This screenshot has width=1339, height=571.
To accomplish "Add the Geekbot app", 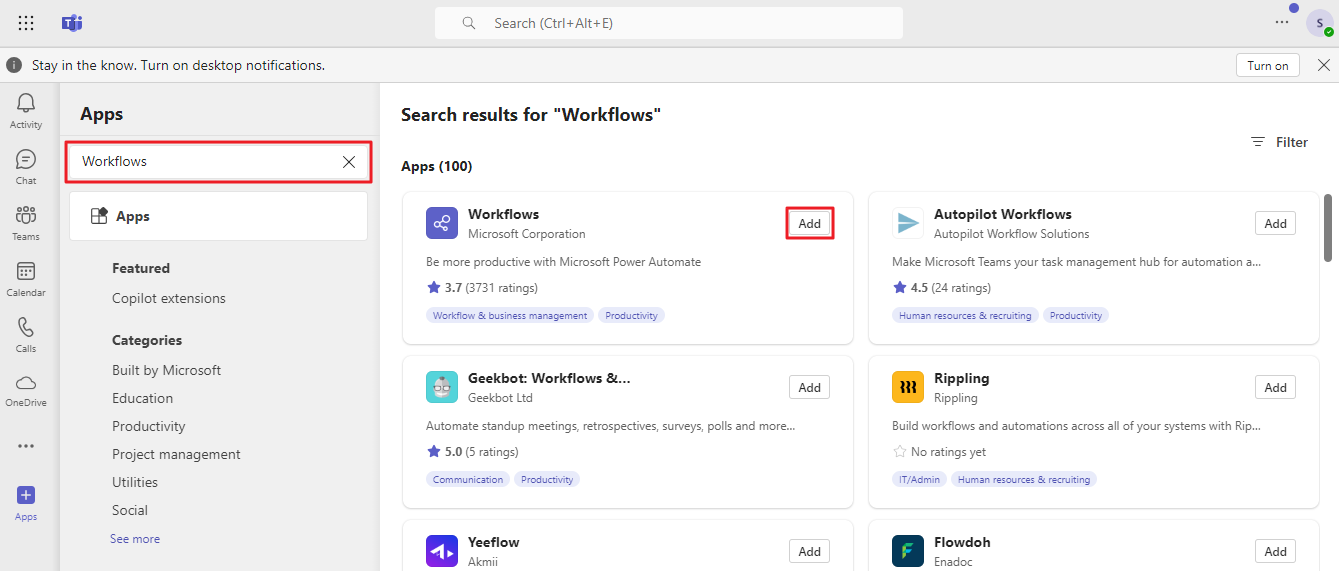I will point(810,387).
